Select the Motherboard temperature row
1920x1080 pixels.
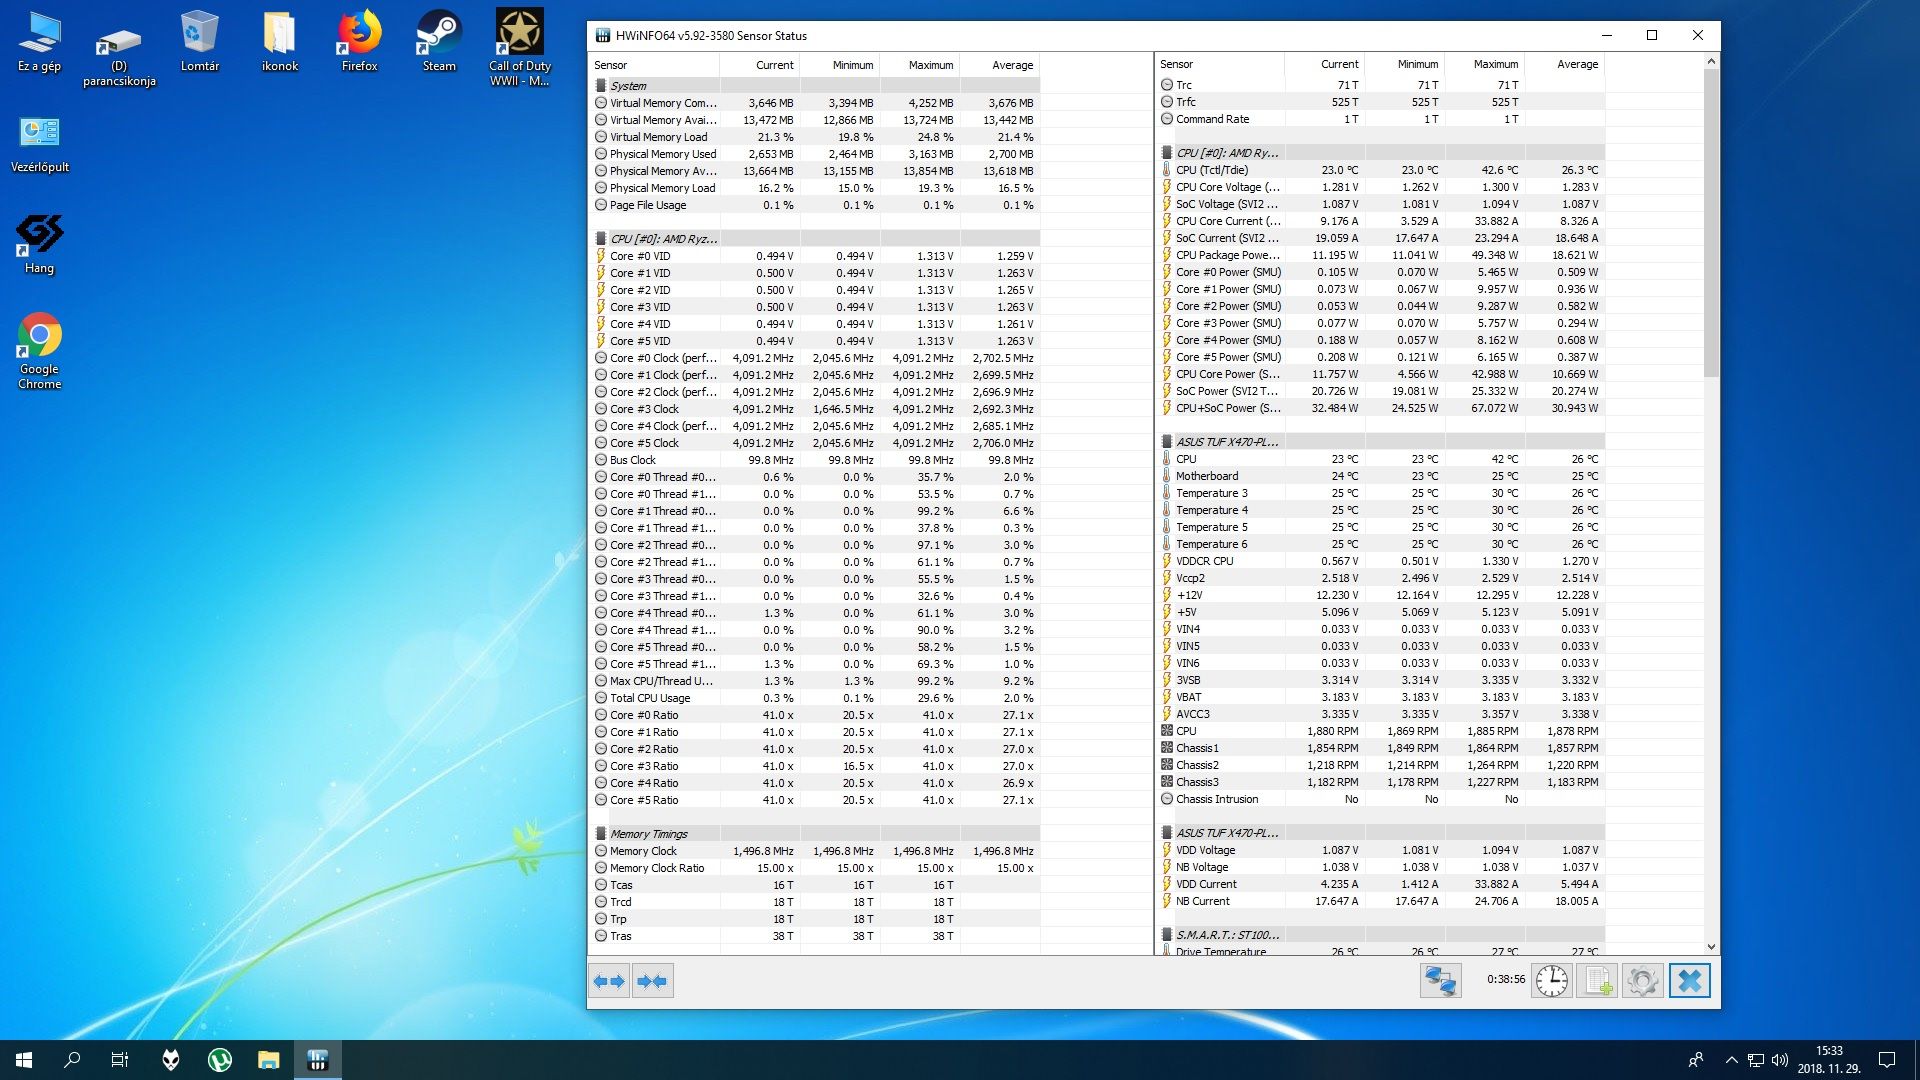coord(1382,476)
